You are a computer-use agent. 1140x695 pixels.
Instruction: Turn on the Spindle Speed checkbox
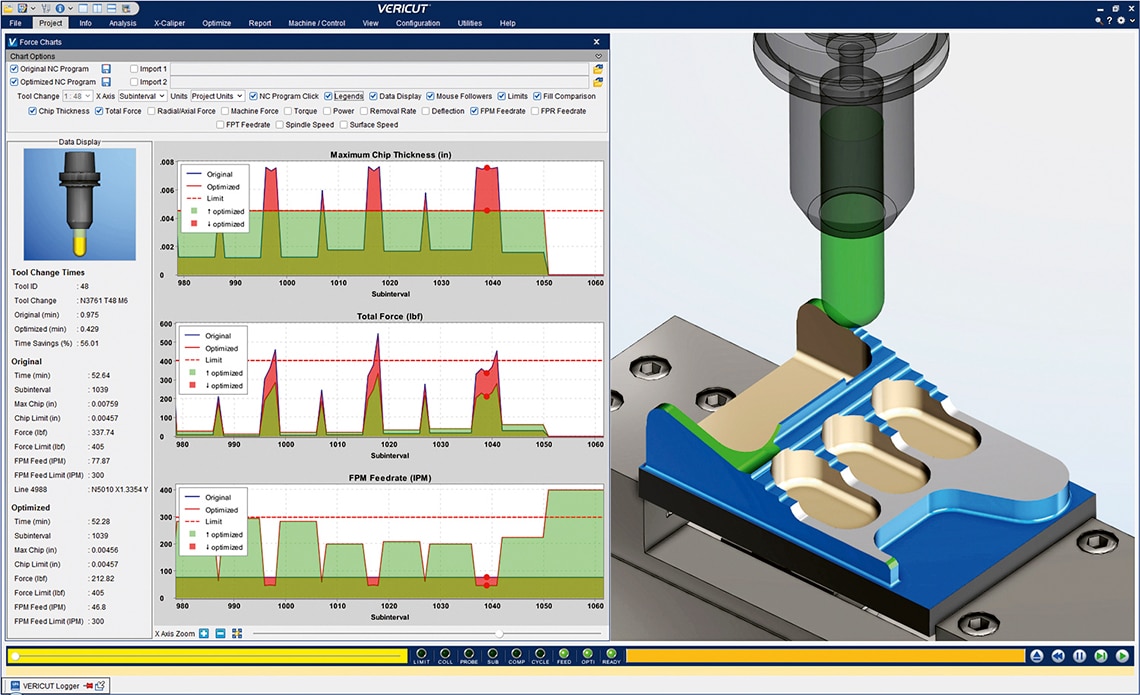point(279,125)
